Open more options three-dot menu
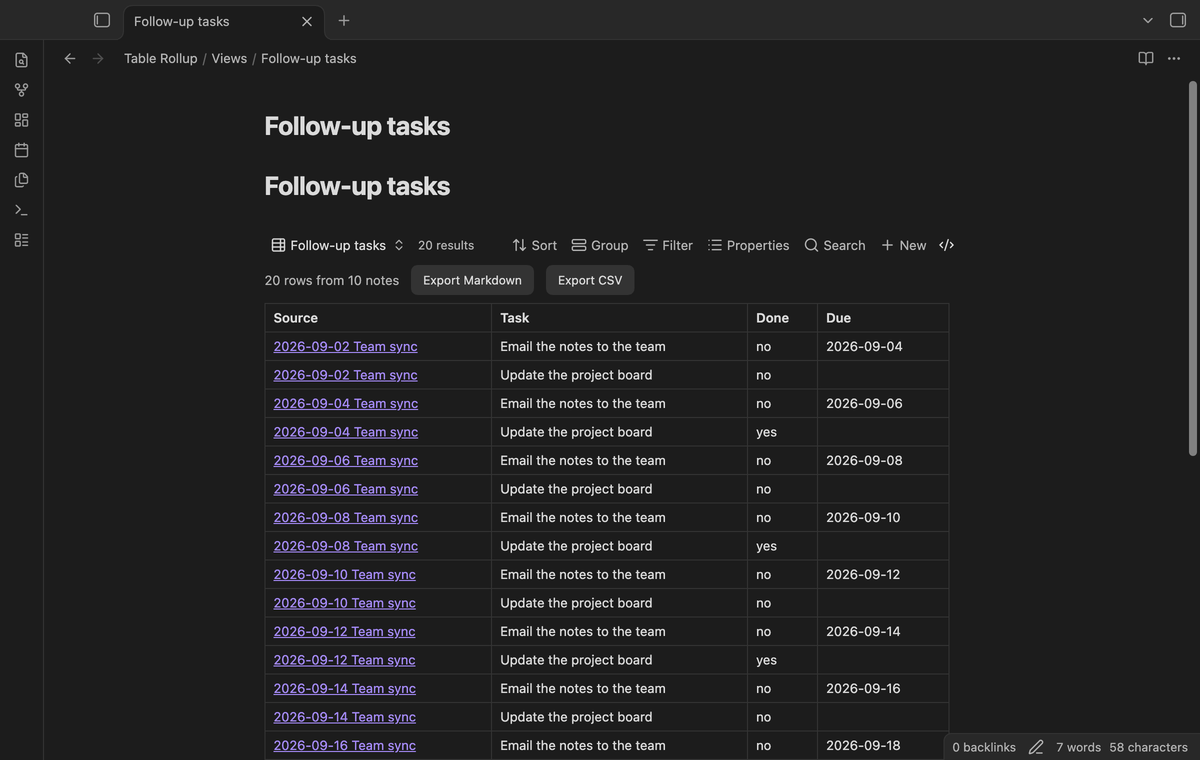The width and height of the screenshot is (1200, 760). (1174, 58)
